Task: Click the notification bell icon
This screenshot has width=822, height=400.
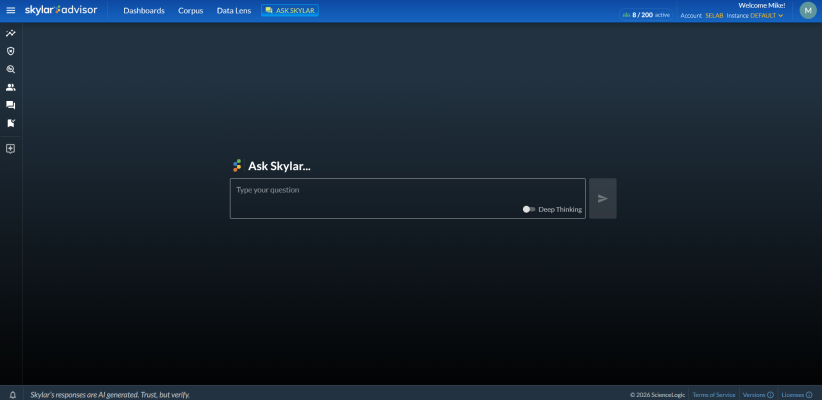Action: click(13, 395)
